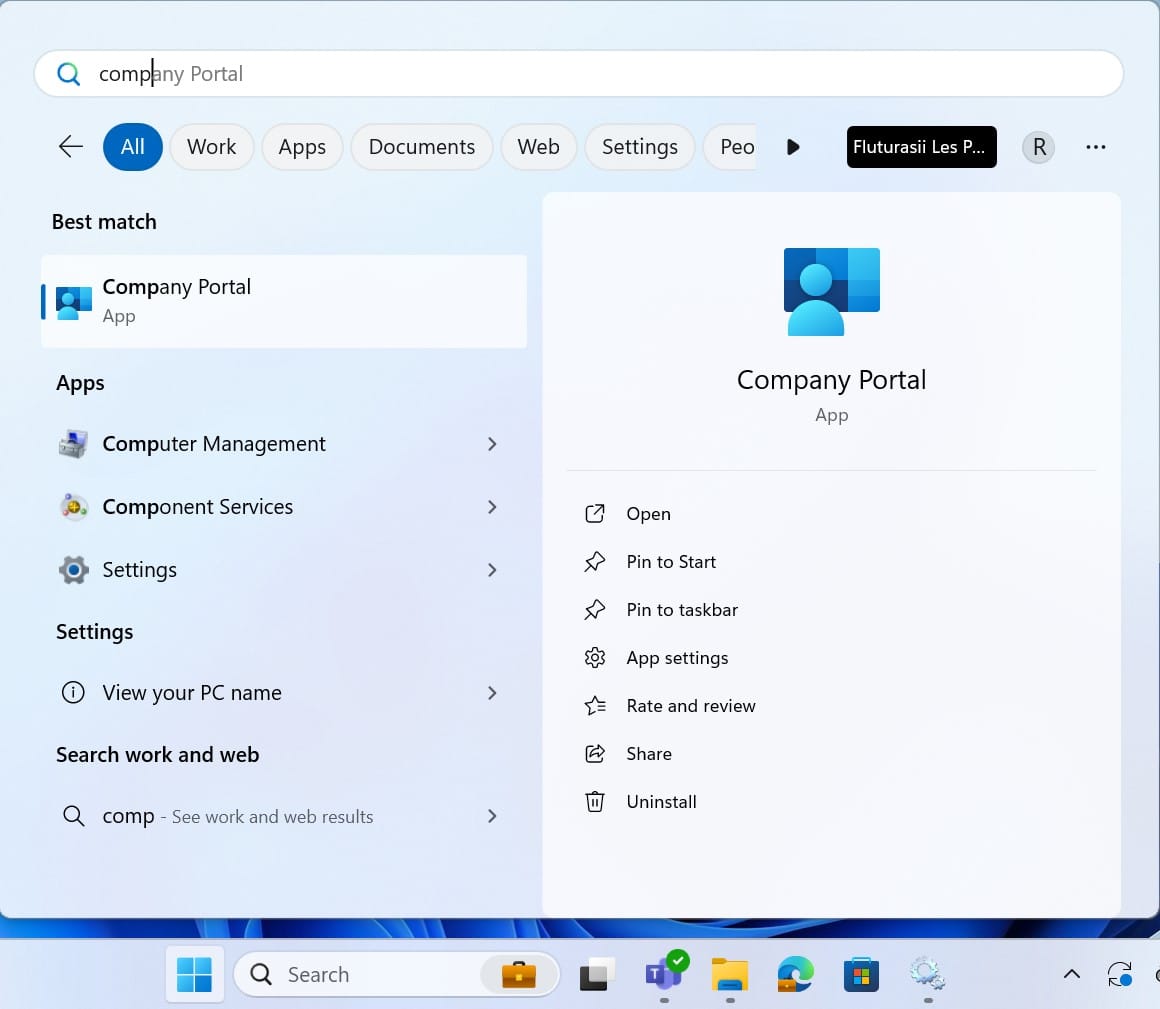Click the Component Services icon
Screen dimensions: 1160x1009
73,507
